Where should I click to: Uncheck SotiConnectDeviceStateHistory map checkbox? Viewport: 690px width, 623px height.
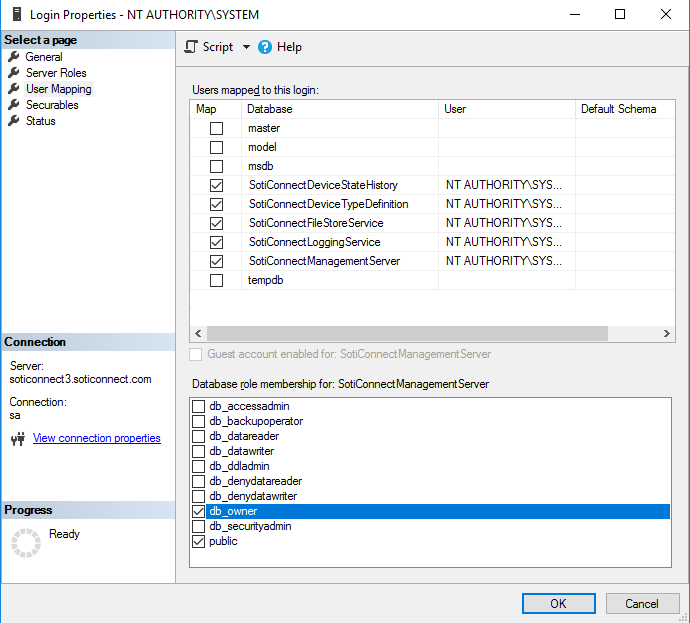pyautogui.click(x=216, y=185)
